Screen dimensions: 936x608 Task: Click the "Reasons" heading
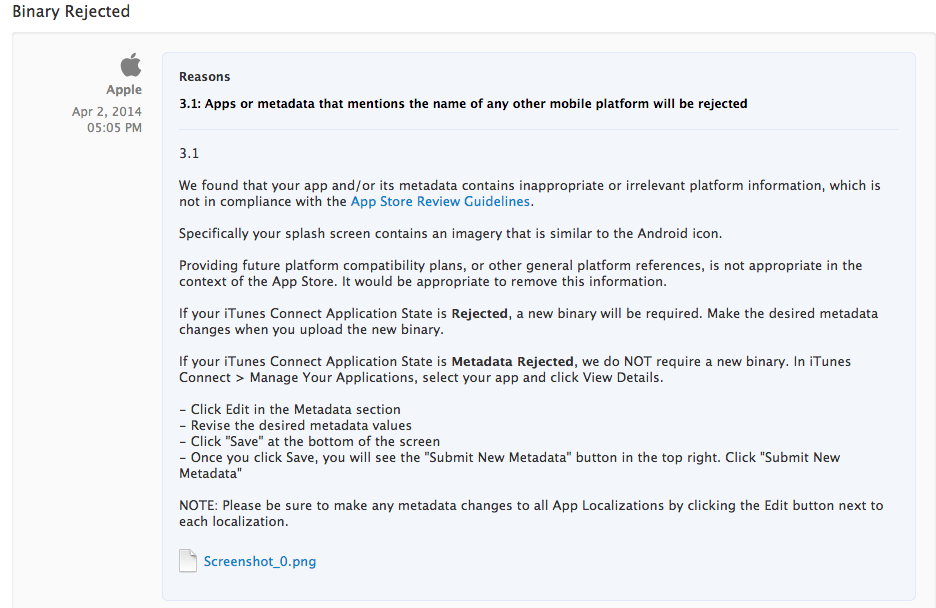pos(204,77)
